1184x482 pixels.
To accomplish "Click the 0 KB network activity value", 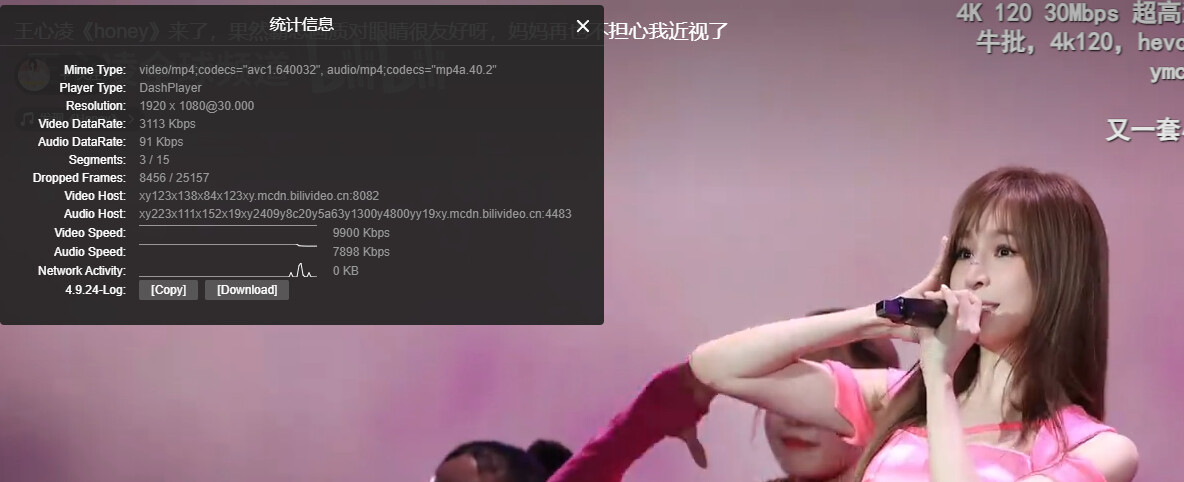I will pos(346,270).
